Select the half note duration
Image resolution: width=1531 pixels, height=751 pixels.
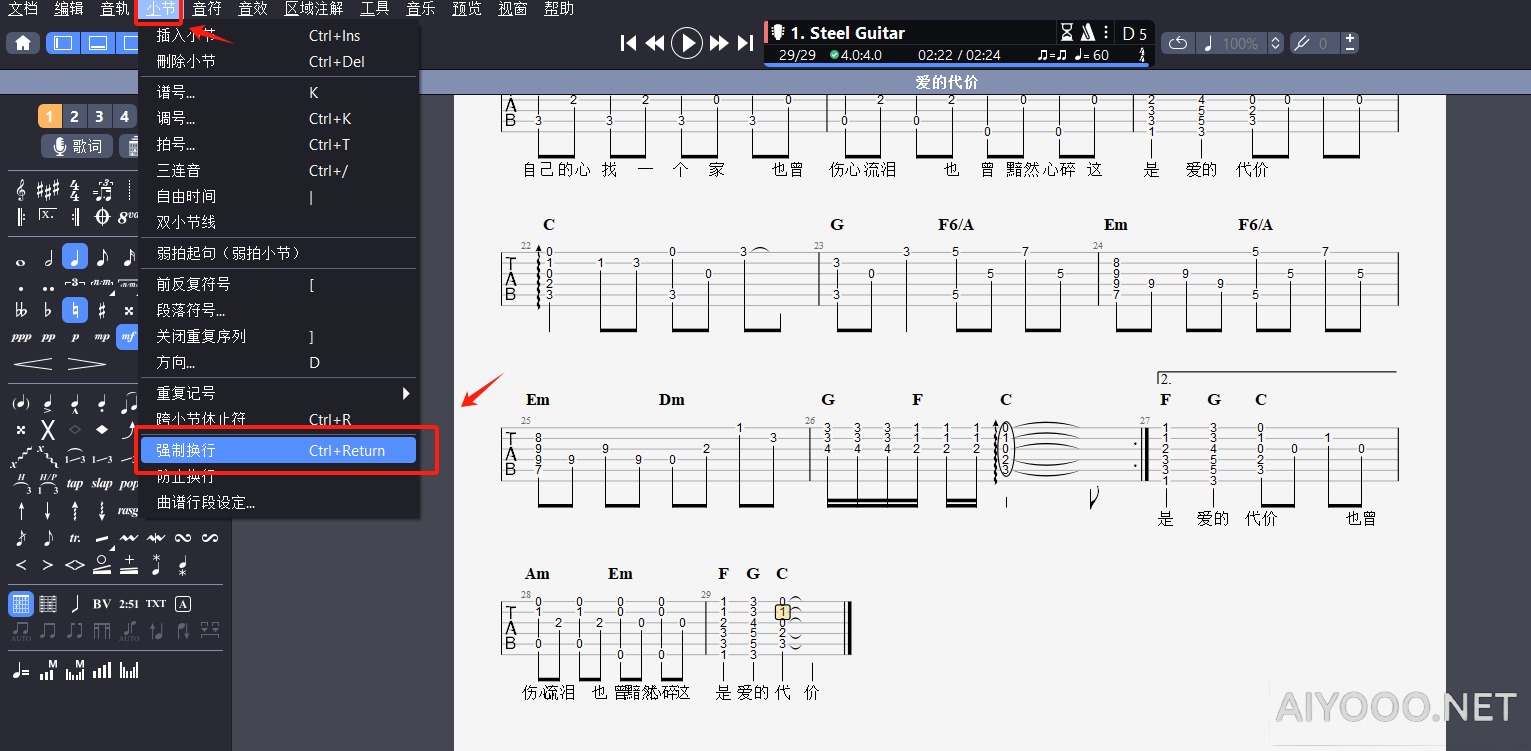[x=48, y=258]
